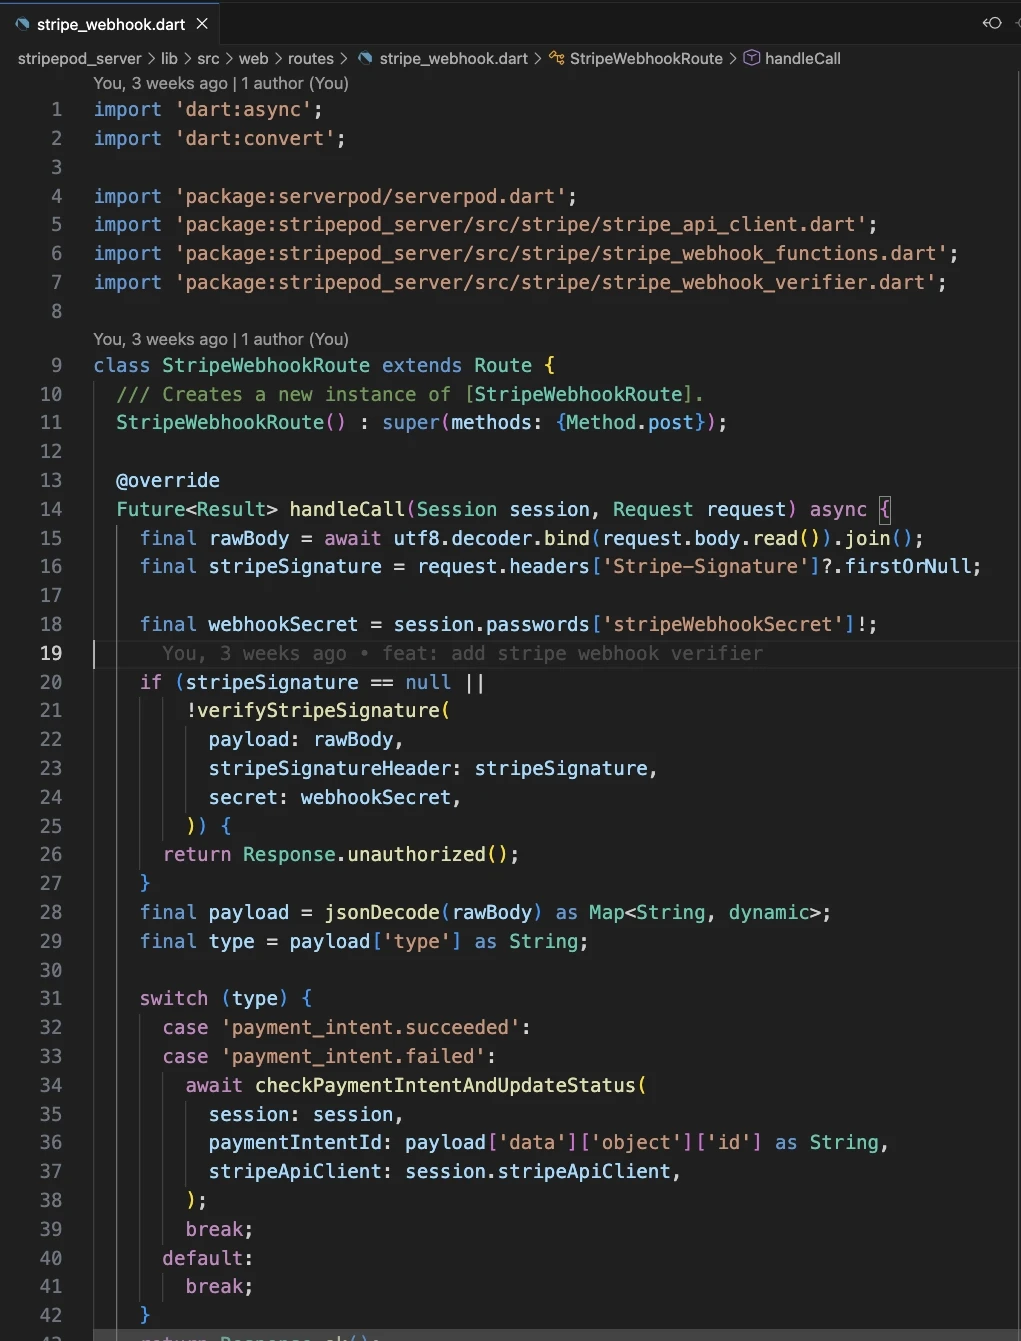Open StripeWebhookRoute class breadcrumb
Image resolution: width=1021 pixels, height=1341 pixels.
click(x=646, y=59)
